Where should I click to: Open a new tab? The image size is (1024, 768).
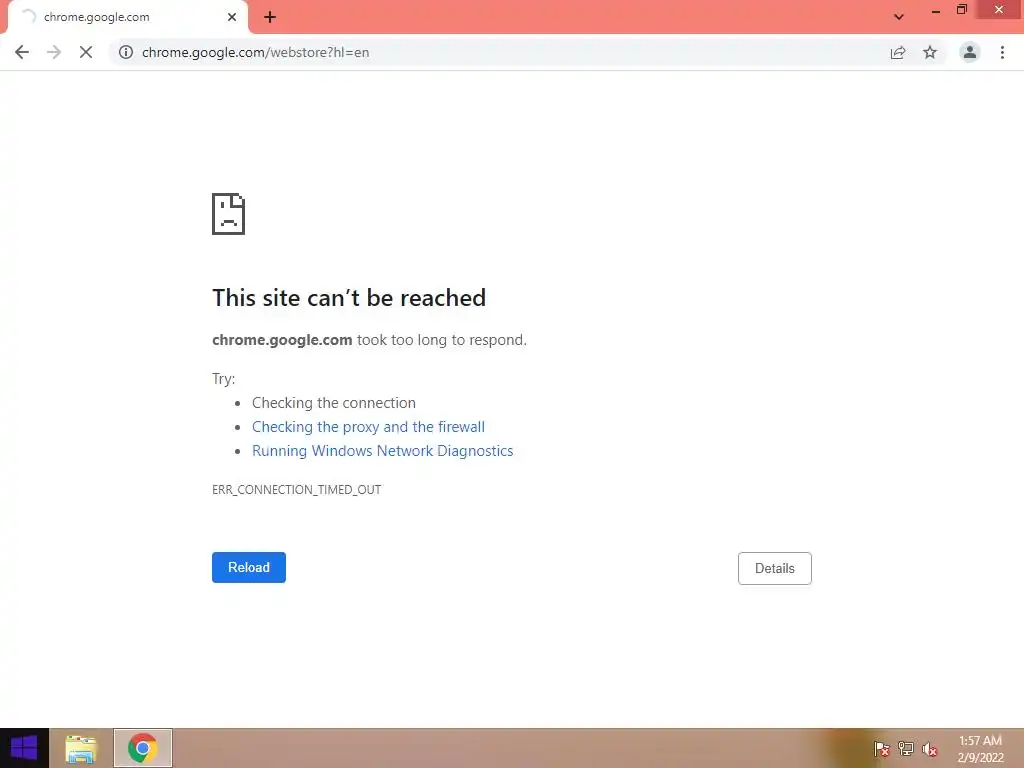pos(270,17)
